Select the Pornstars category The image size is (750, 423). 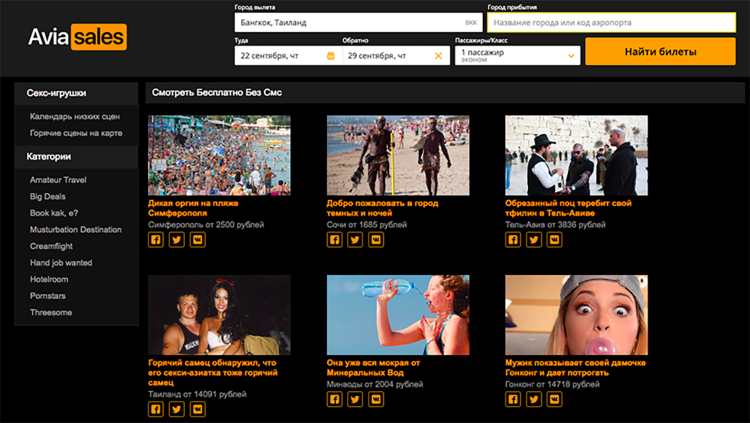47,296
